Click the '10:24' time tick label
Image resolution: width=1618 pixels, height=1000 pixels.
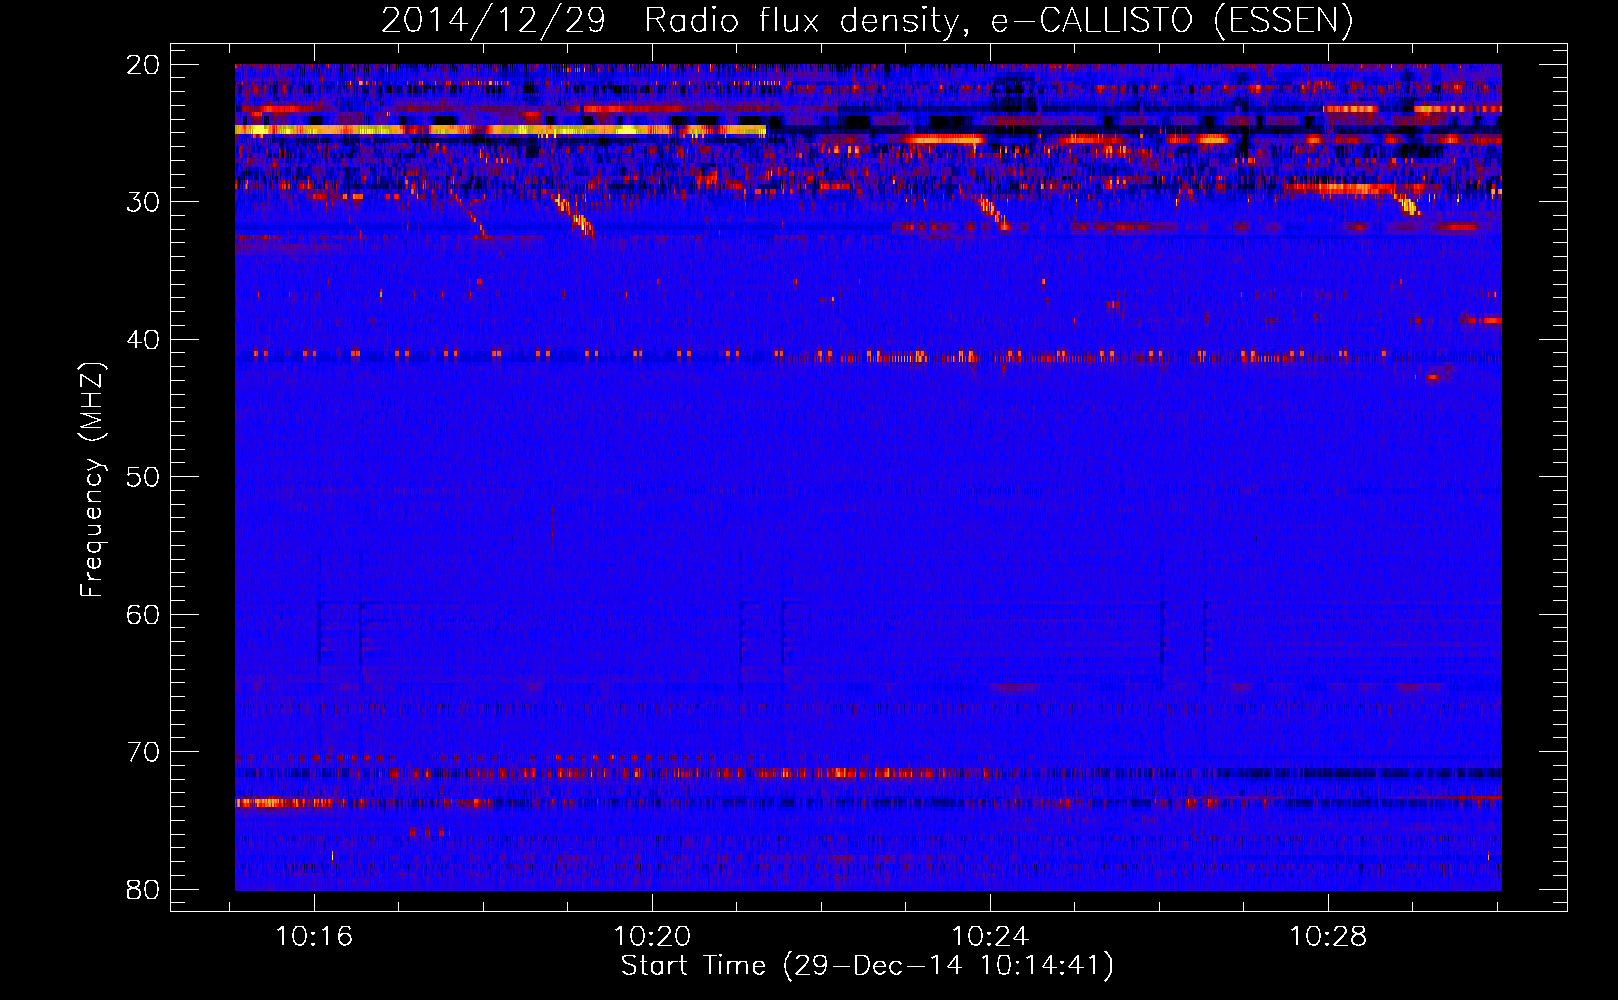coord(990,937)
